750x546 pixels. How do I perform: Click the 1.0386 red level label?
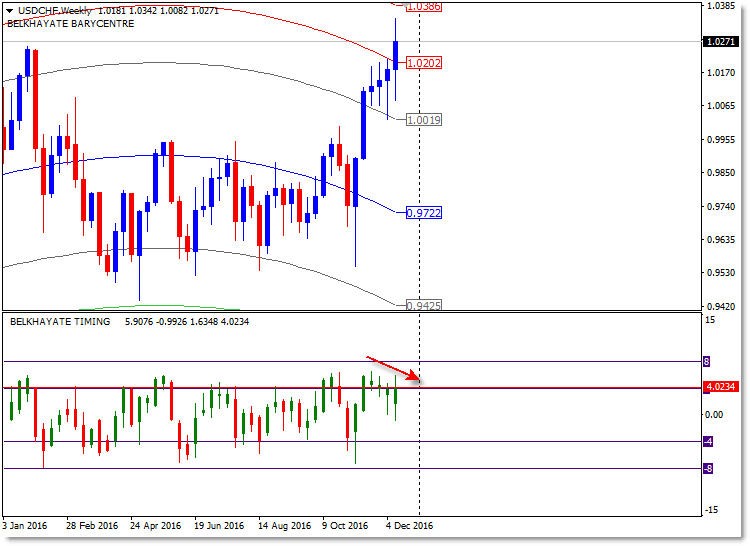[423, 7]
